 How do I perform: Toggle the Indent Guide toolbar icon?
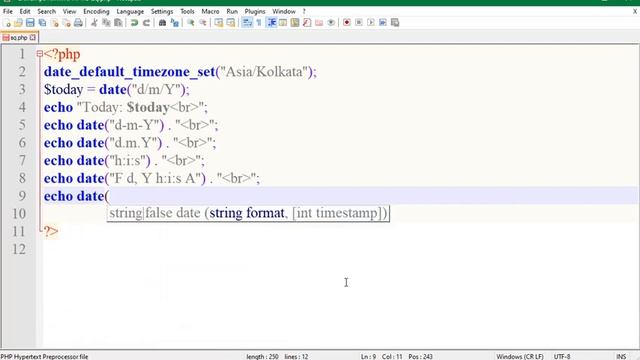tap(271, 23)
